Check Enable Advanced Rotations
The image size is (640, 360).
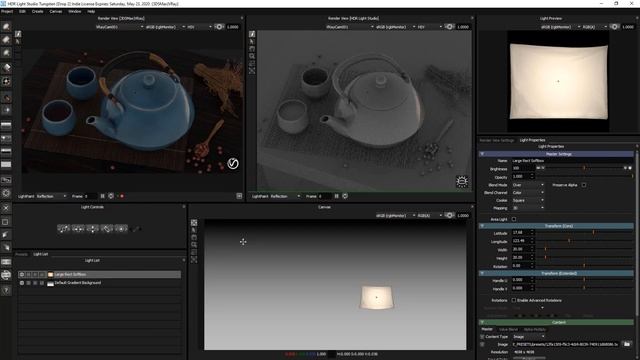point(514,300)
